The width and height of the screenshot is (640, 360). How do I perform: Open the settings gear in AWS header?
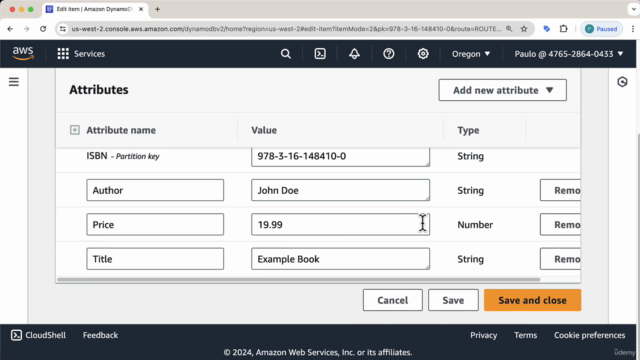[423, 53]
